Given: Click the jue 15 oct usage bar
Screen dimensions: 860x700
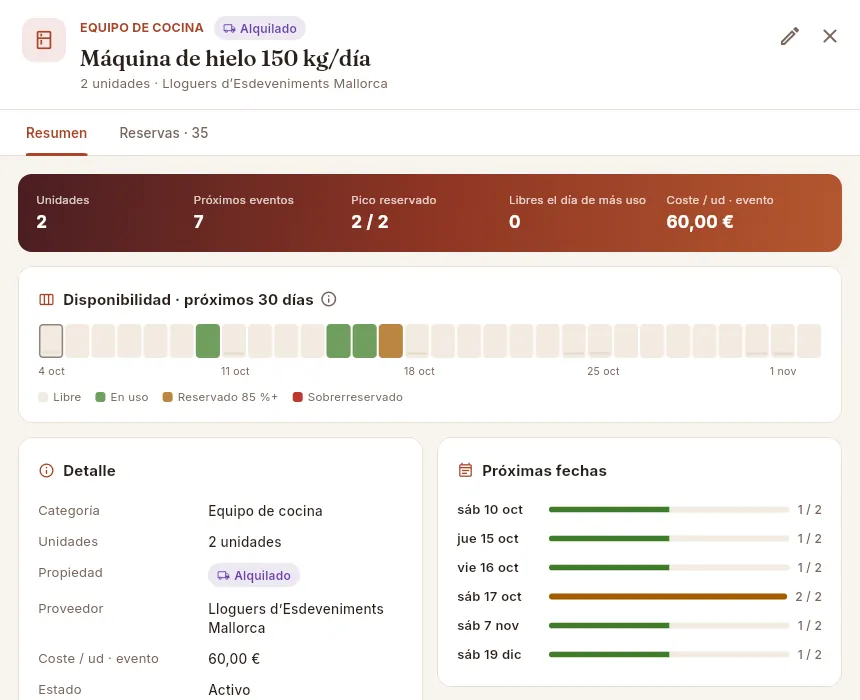Looking at the screenshot, I should pyautogui.click(x=669, y=539).
